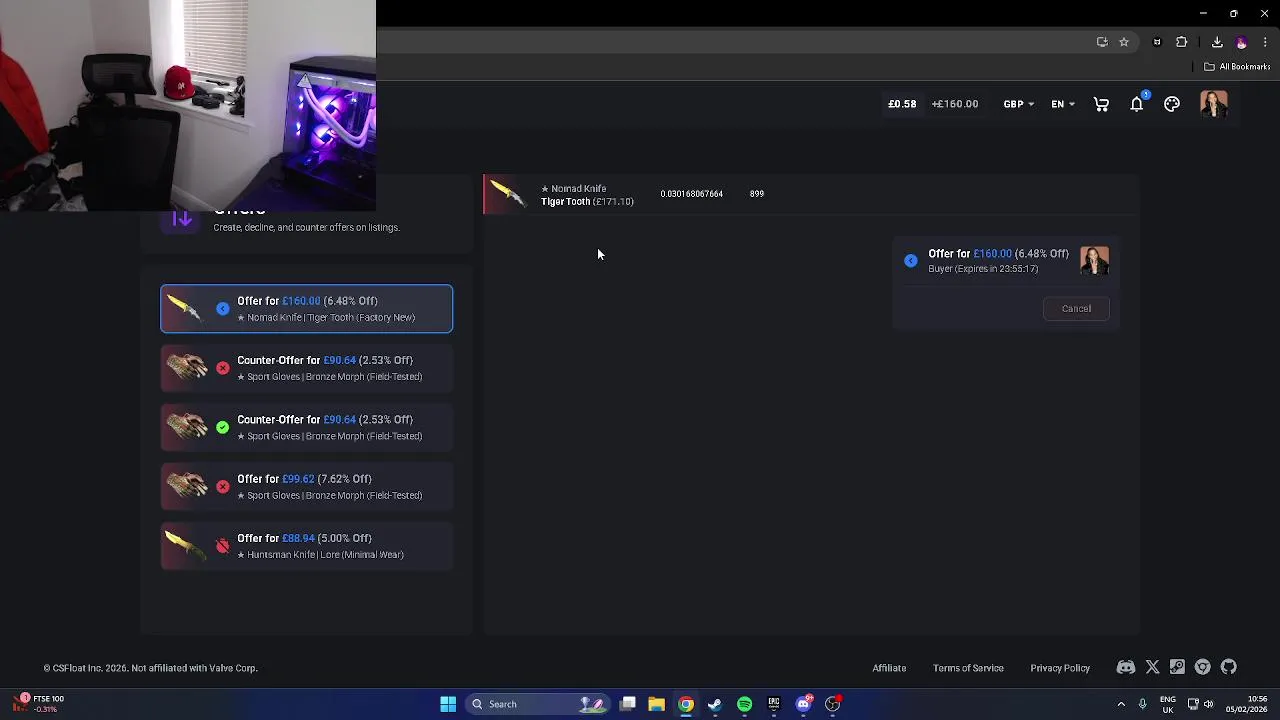Open the X (Twitter) link in the footer
The image size is (1280, 720).
[1153, 667]
